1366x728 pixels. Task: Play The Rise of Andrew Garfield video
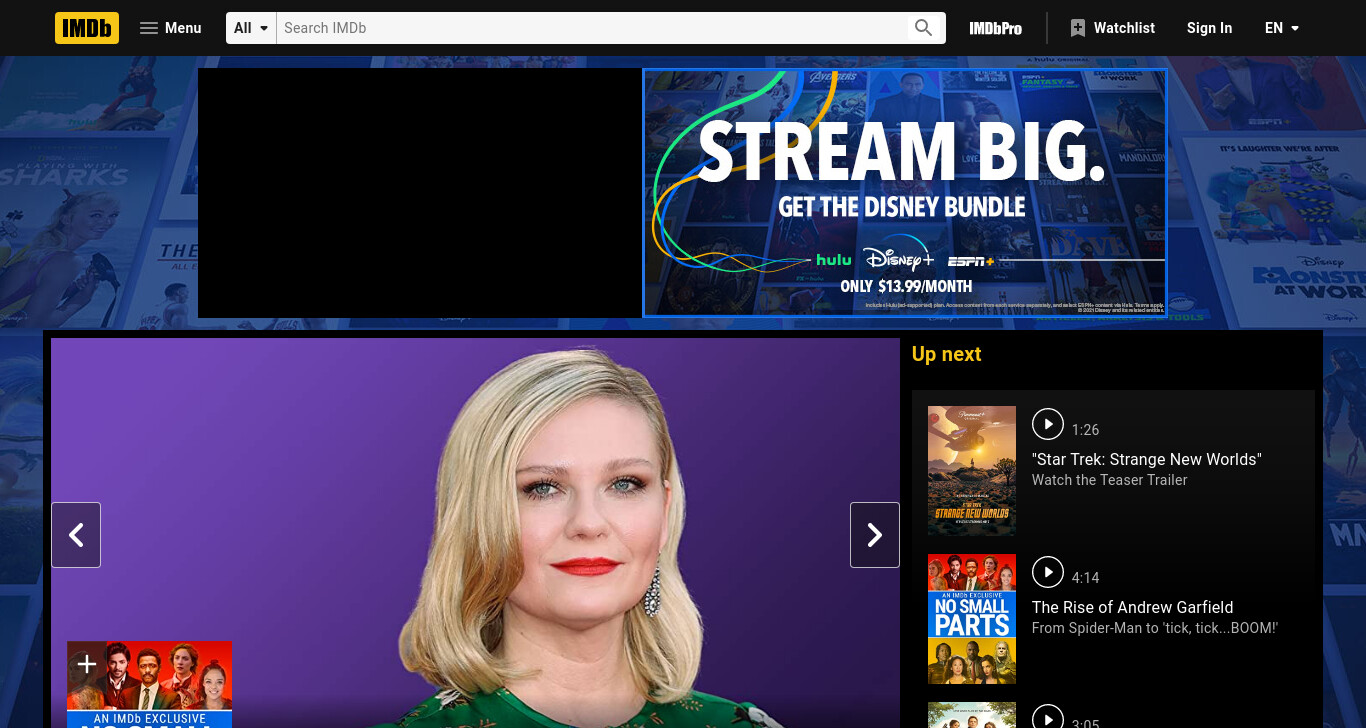point(1048,572)
